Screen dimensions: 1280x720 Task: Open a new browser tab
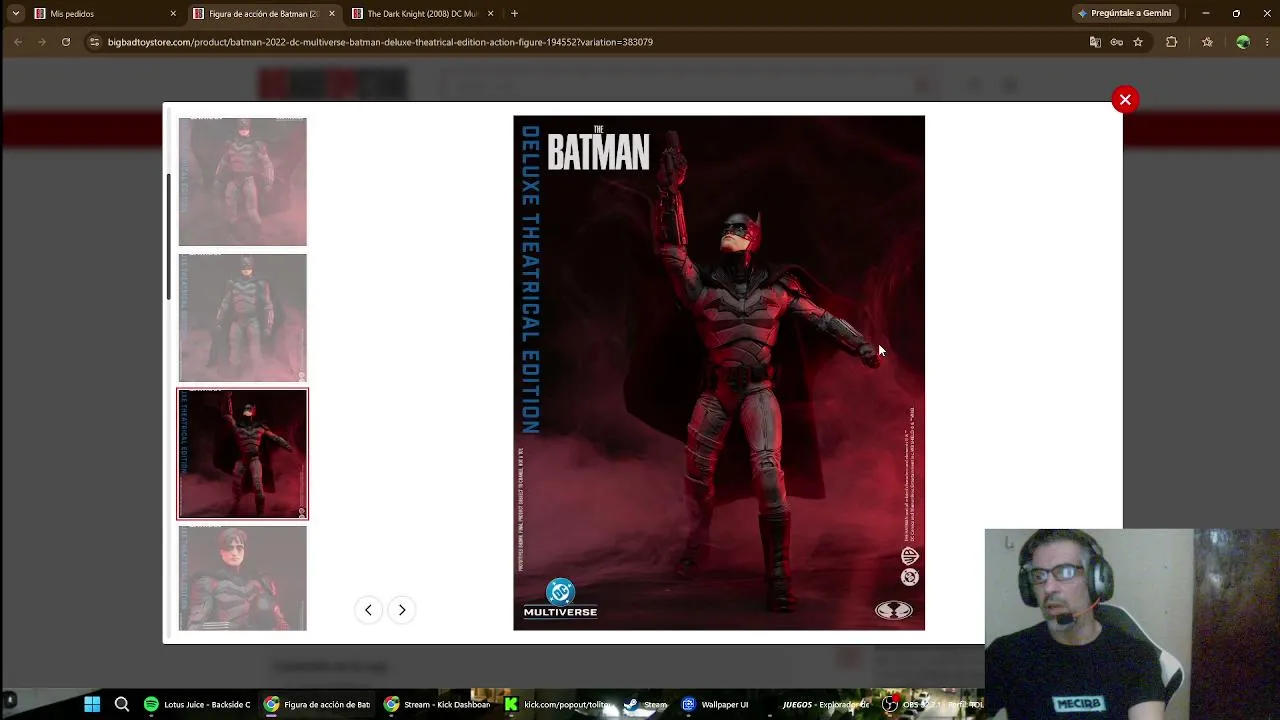[x=514, y=14]
